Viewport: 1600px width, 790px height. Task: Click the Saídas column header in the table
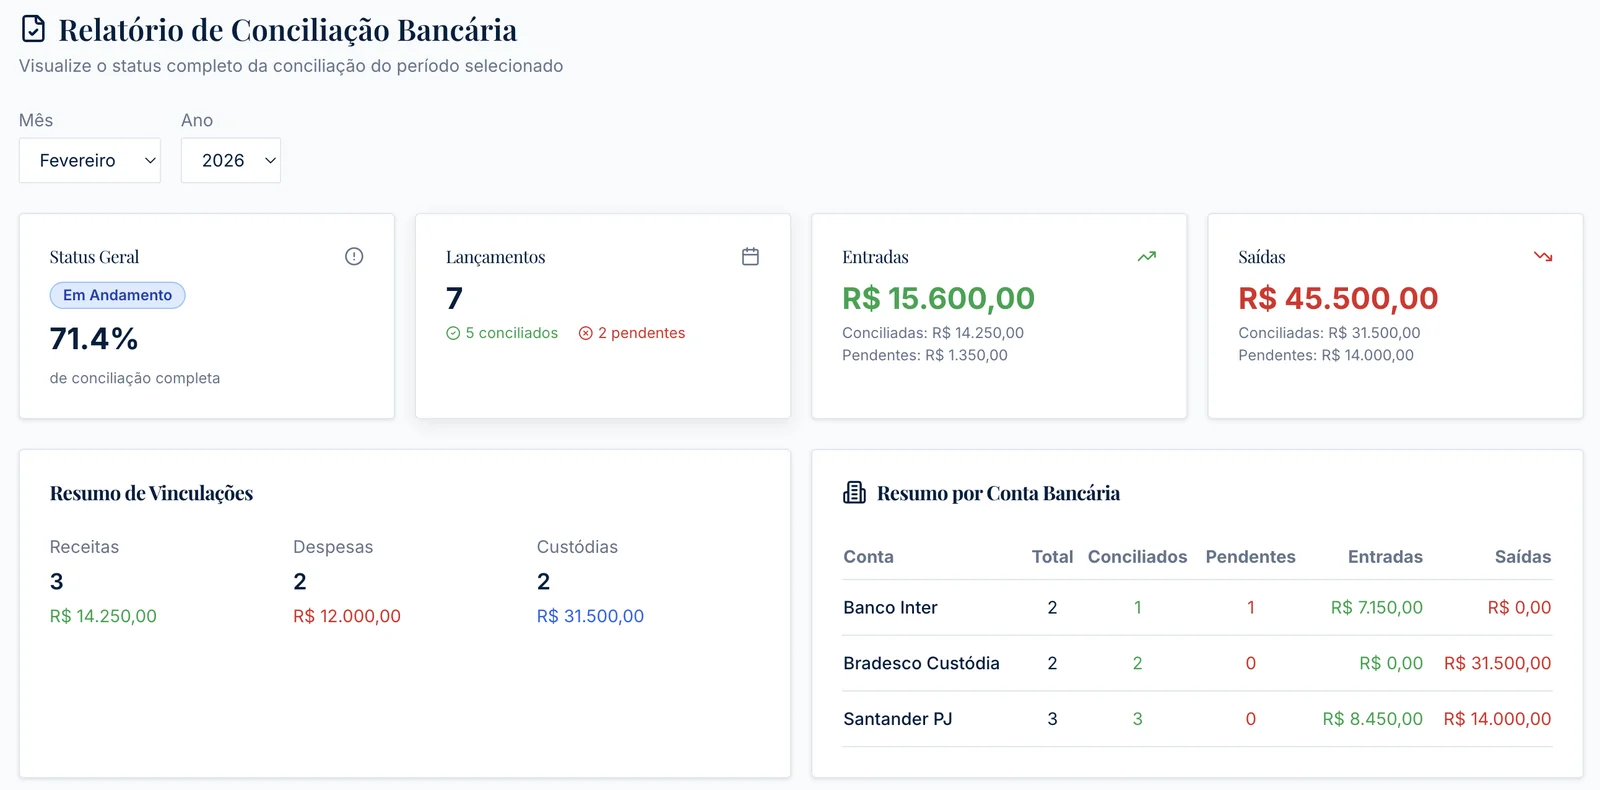[x=1523, y=557]
